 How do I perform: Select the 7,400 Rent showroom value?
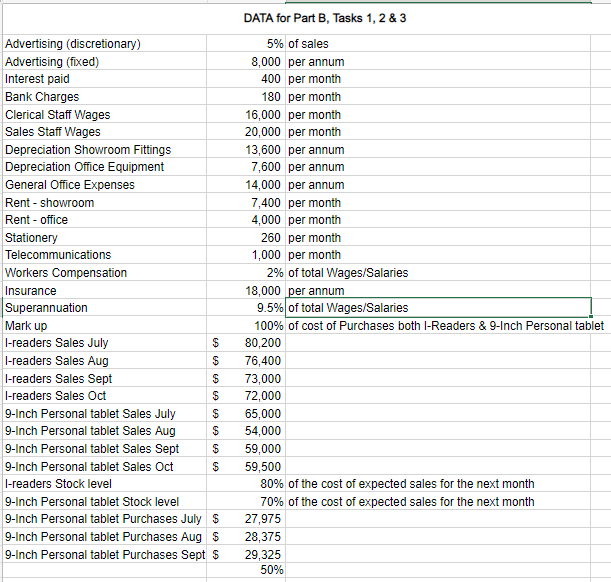click(246, 203)
